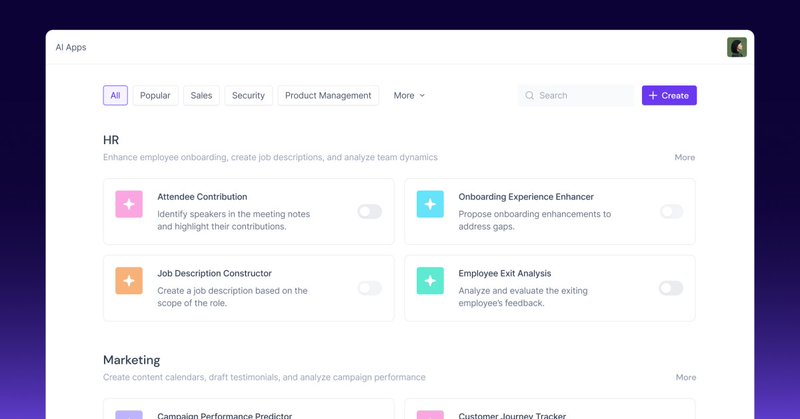Turn on Job Description Constructor switch

tap(369, 288)
